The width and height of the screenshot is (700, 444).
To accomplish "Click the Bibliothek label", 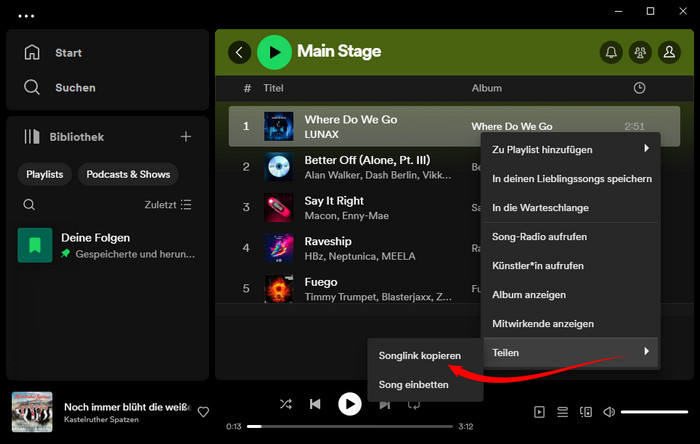I will pyautogui.click(x=76, y=137).
